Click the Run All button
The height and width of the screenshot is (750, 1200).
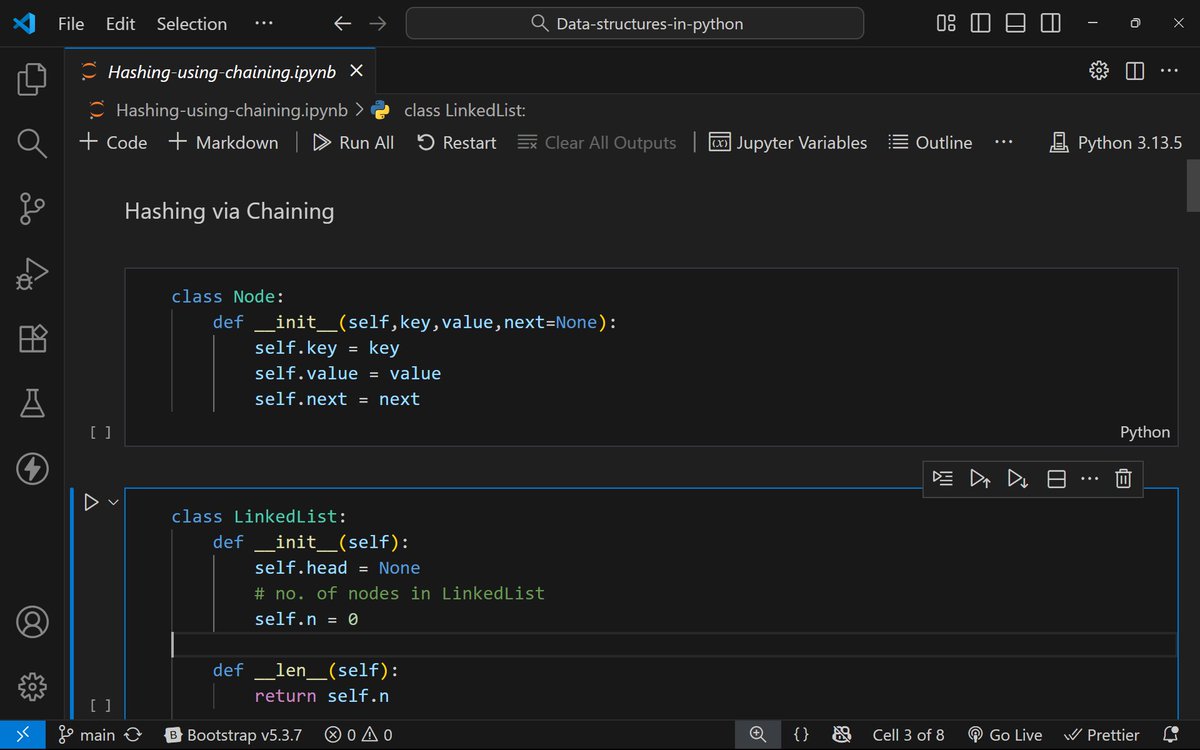[x=353, y=142]
